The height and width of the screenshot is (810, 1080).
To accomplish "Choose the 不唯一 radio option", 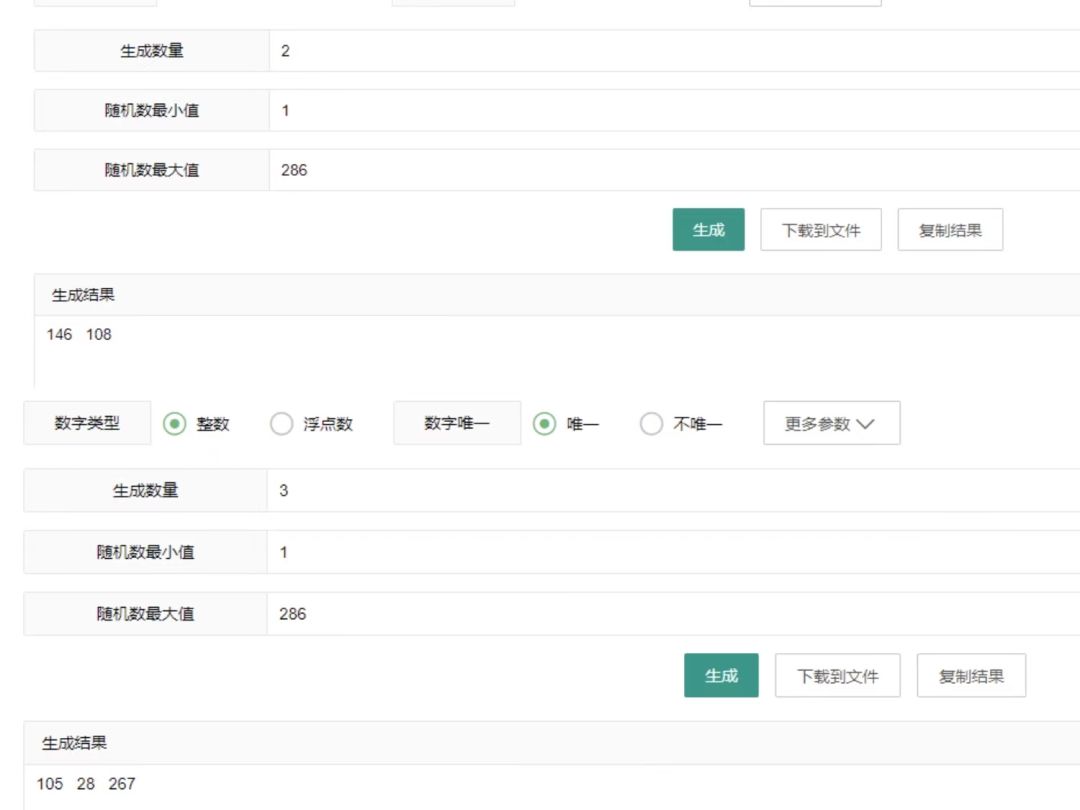I will tap(651, 424).
